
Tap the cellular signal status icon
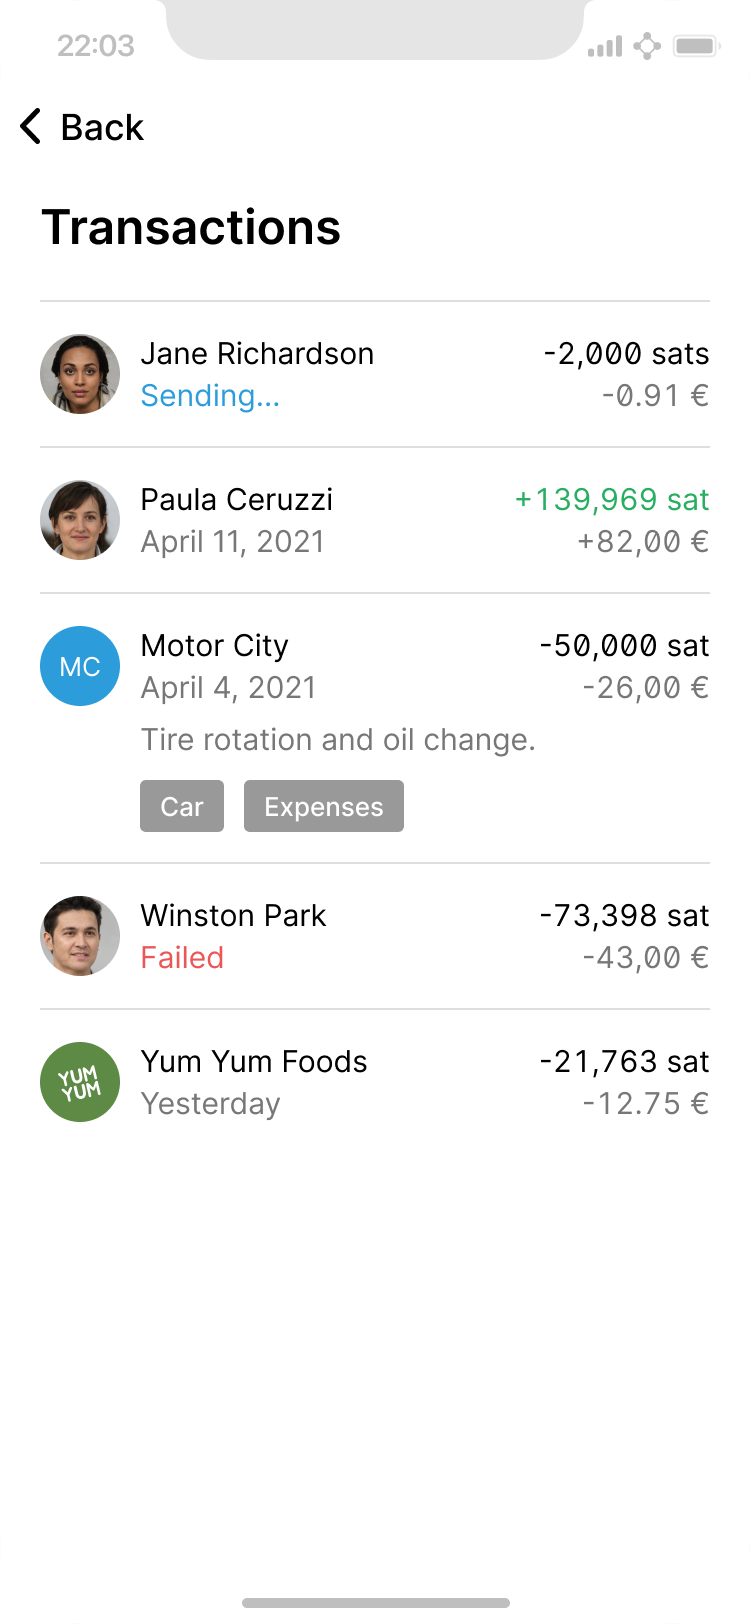[605, 46]
